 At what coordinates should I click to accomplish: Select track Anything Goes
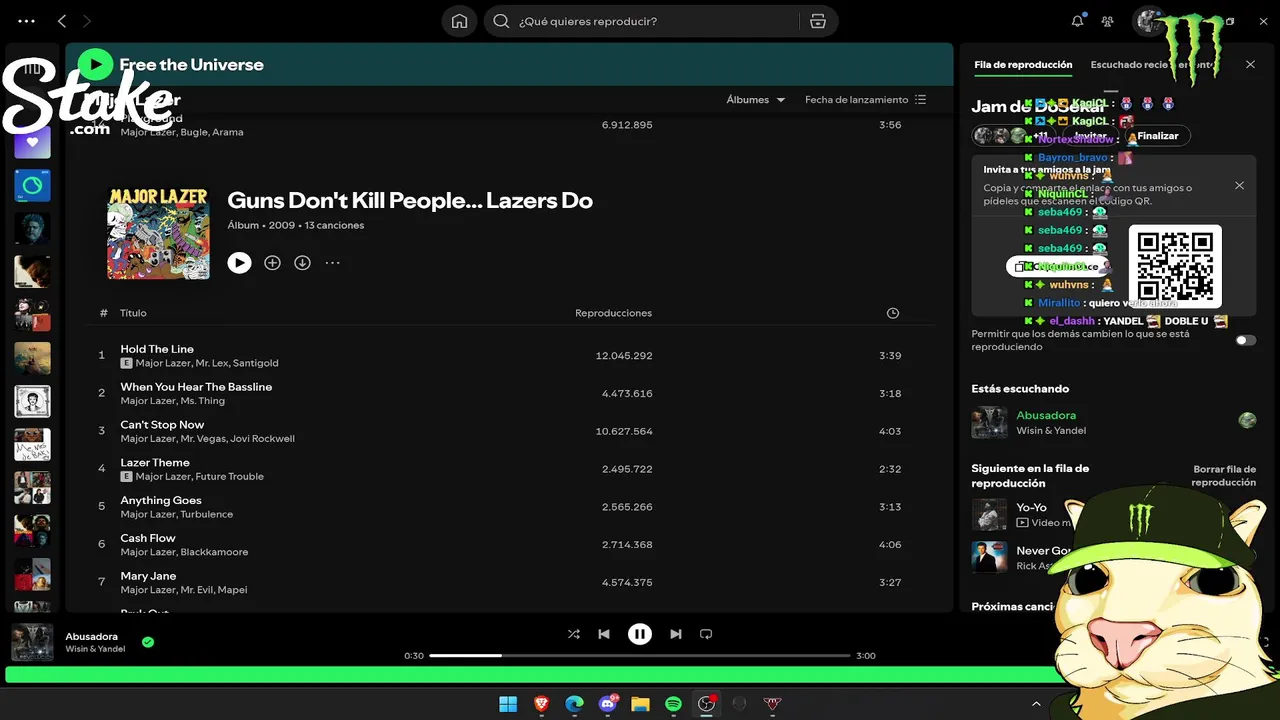[x=510, y=508]
